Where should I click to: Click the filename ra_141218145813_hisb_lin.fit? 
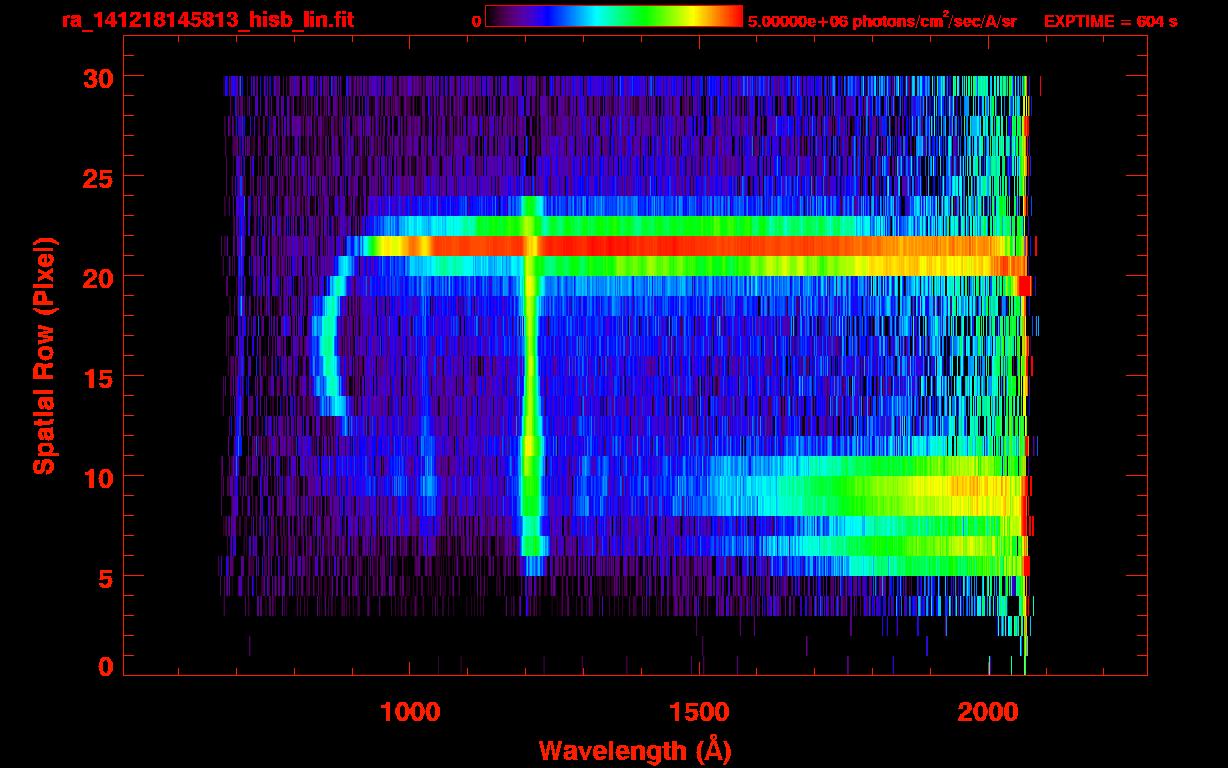pyautogui.click(x=208, y=19)
